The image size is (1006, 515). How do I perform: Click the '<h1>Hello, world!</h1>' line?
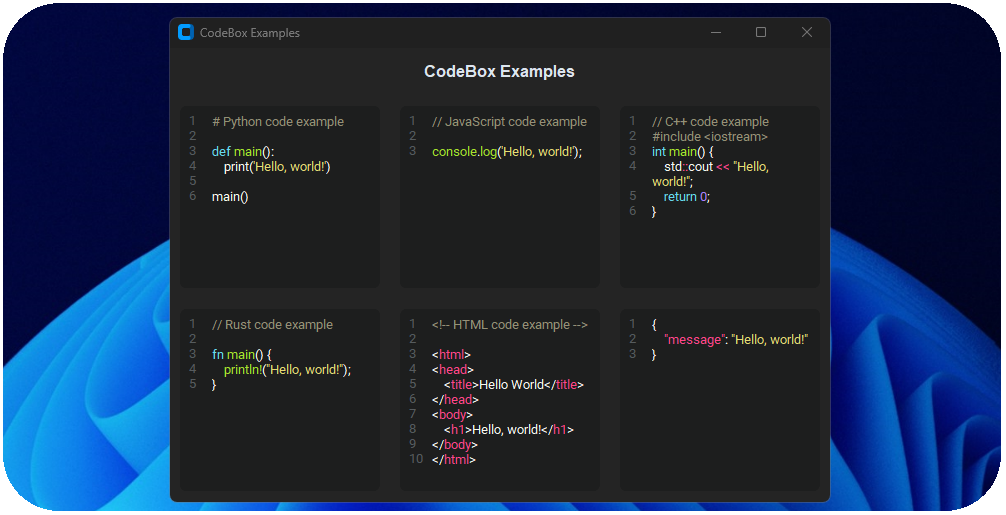tap(509, 430)
